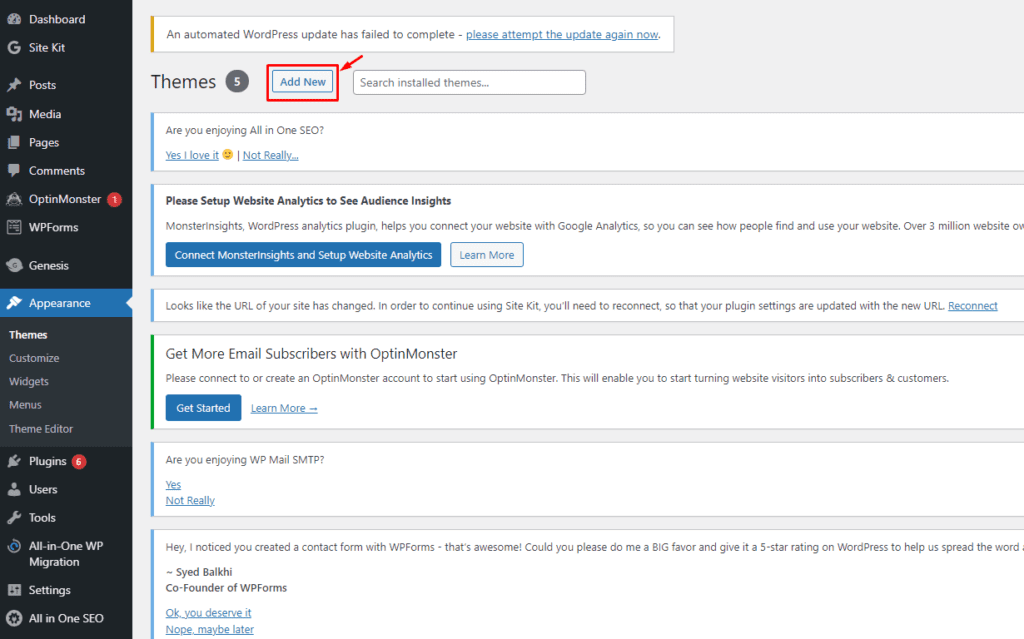Open the Site Kit menu

(46, 47)
